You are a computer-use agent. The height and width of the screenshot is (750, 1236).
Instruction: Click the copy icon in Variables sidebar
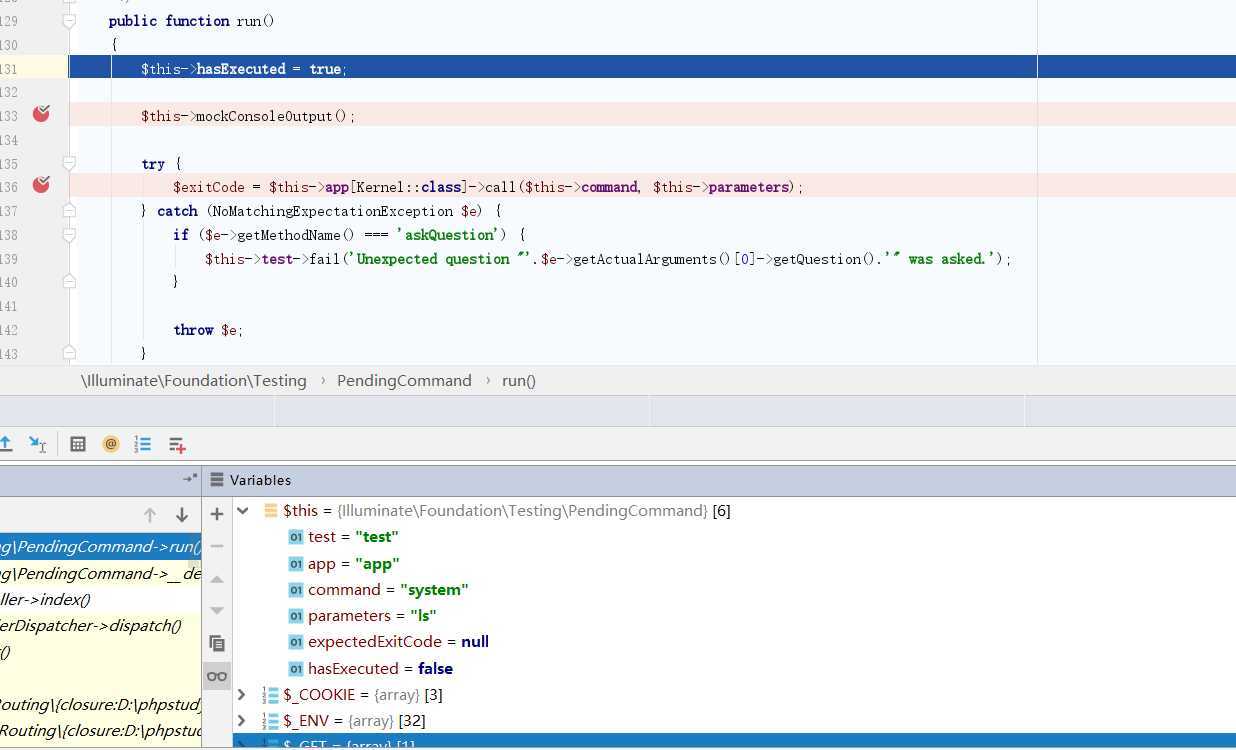tap(217, 643)
